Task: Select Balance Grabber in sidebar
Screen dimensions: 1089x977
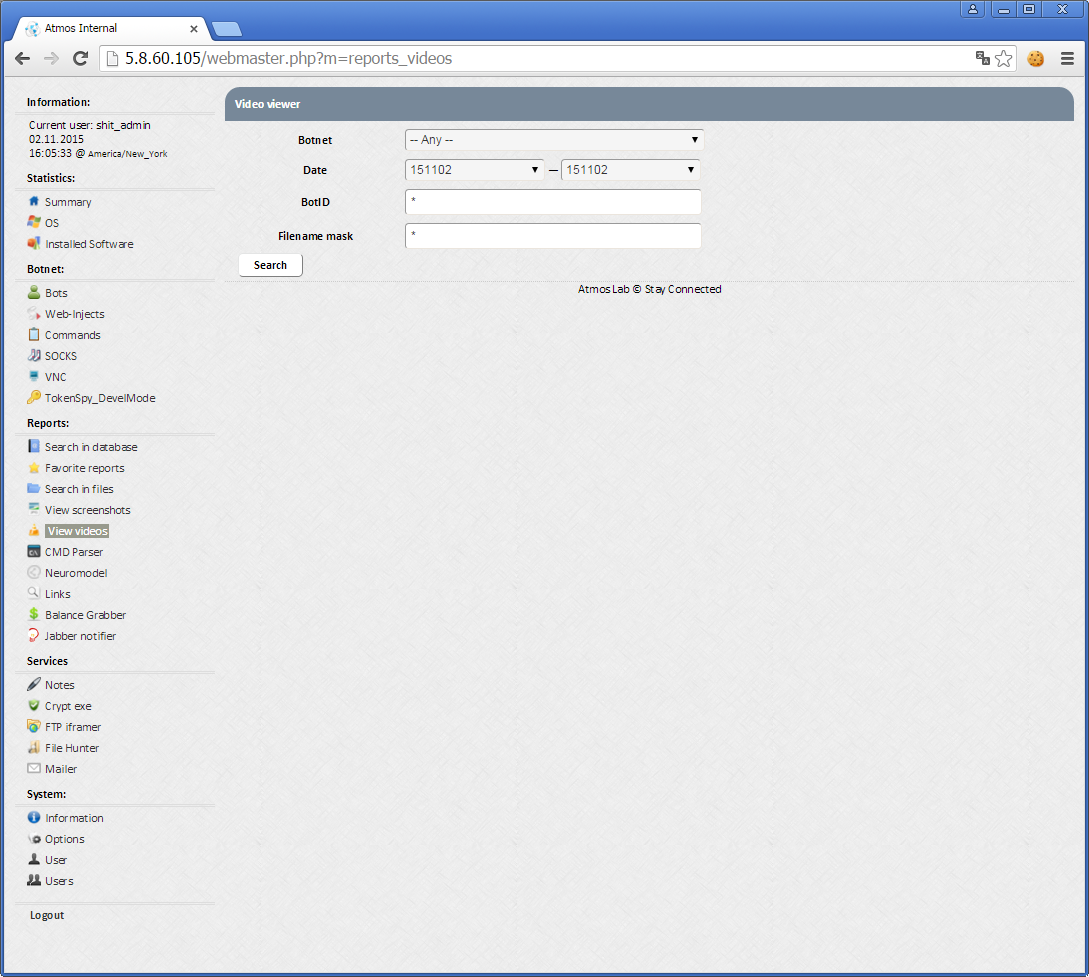Action: 85,615
